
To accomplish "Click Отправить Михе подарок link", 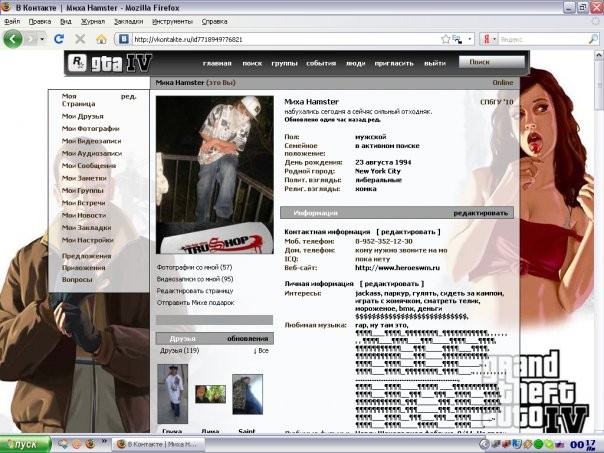I will coord(196,303).
